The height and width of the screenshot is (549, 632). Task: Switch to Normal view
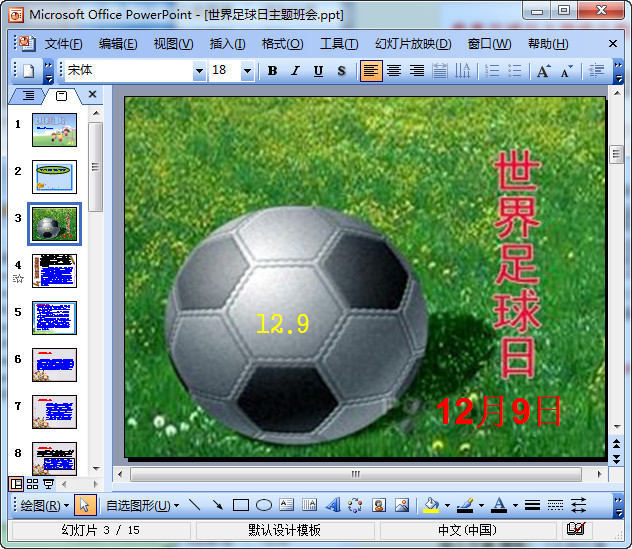point(17,484)
